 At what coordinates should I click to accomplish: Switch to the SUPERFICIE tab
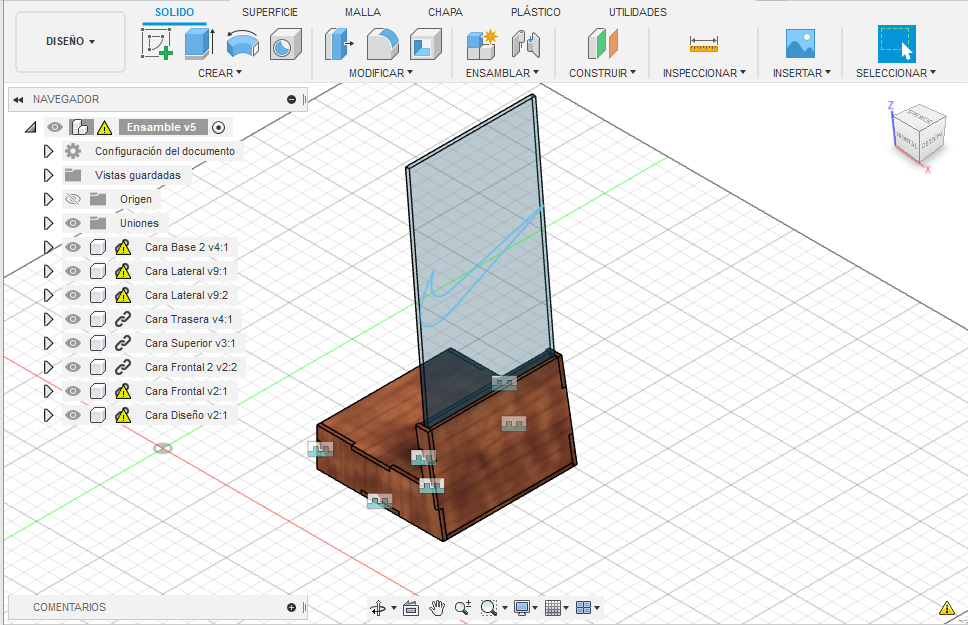click(269, 12)
